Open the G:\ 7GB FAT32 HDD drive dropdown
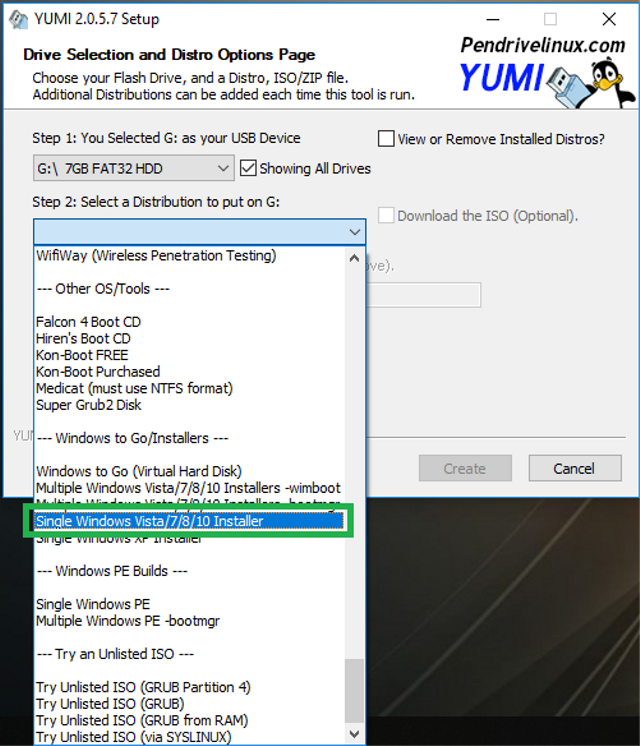640x746 pixels. 133,168
